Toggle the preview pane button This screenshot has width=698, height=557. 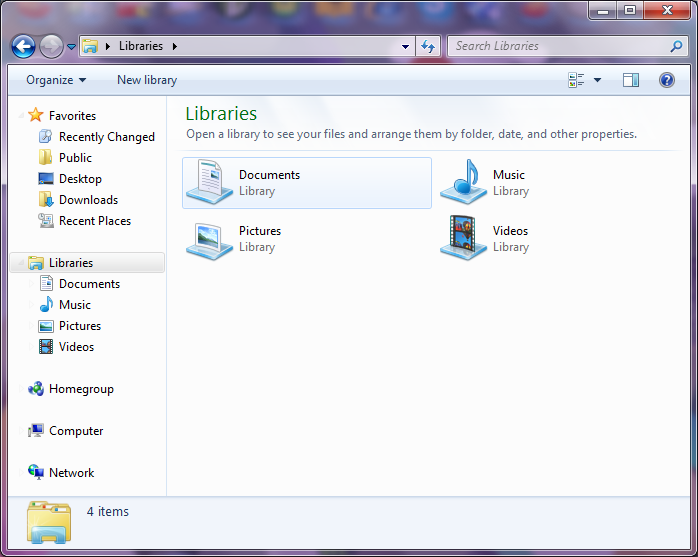point(631,80)
